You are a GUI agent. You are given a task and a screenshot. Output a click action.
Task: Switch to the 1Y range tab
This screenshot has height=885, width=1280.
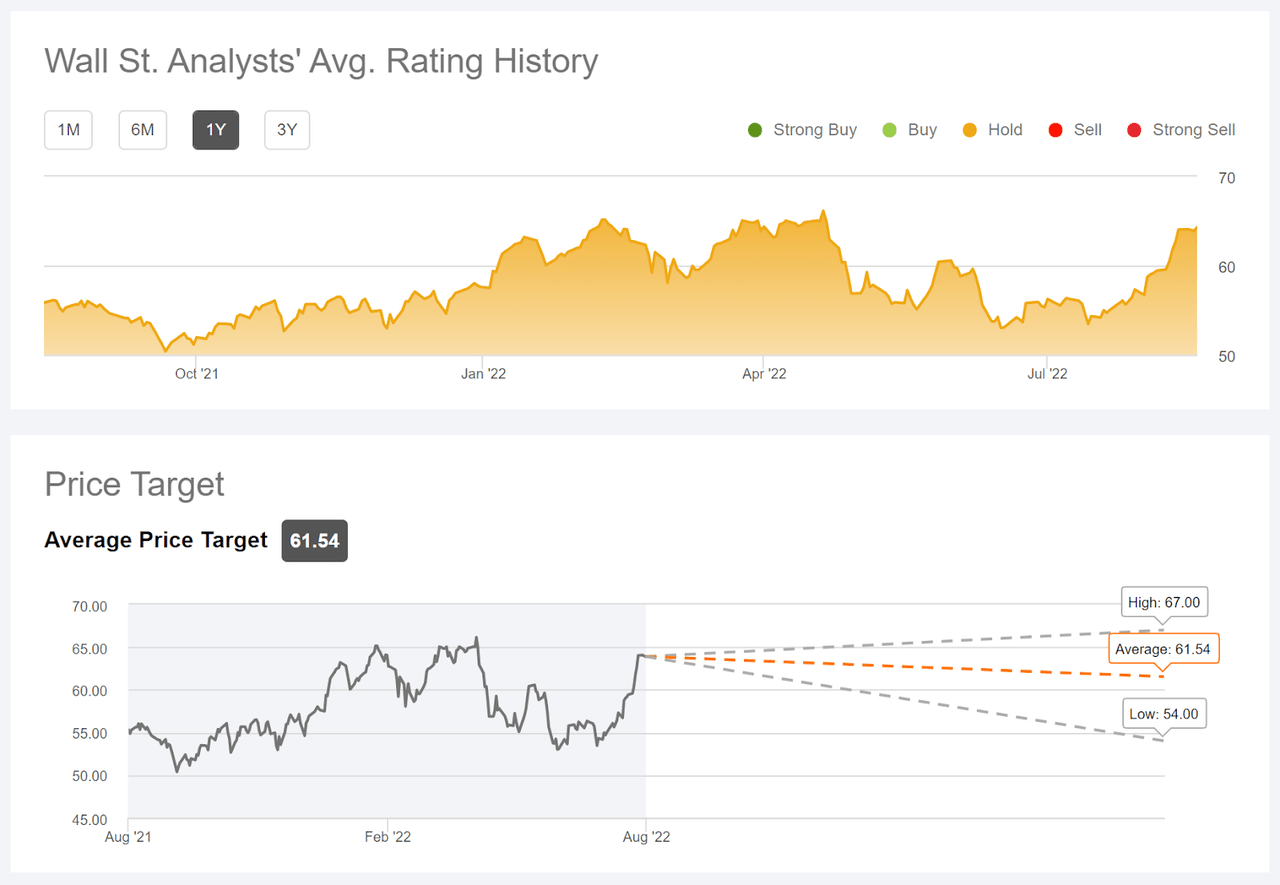[216, 130]
